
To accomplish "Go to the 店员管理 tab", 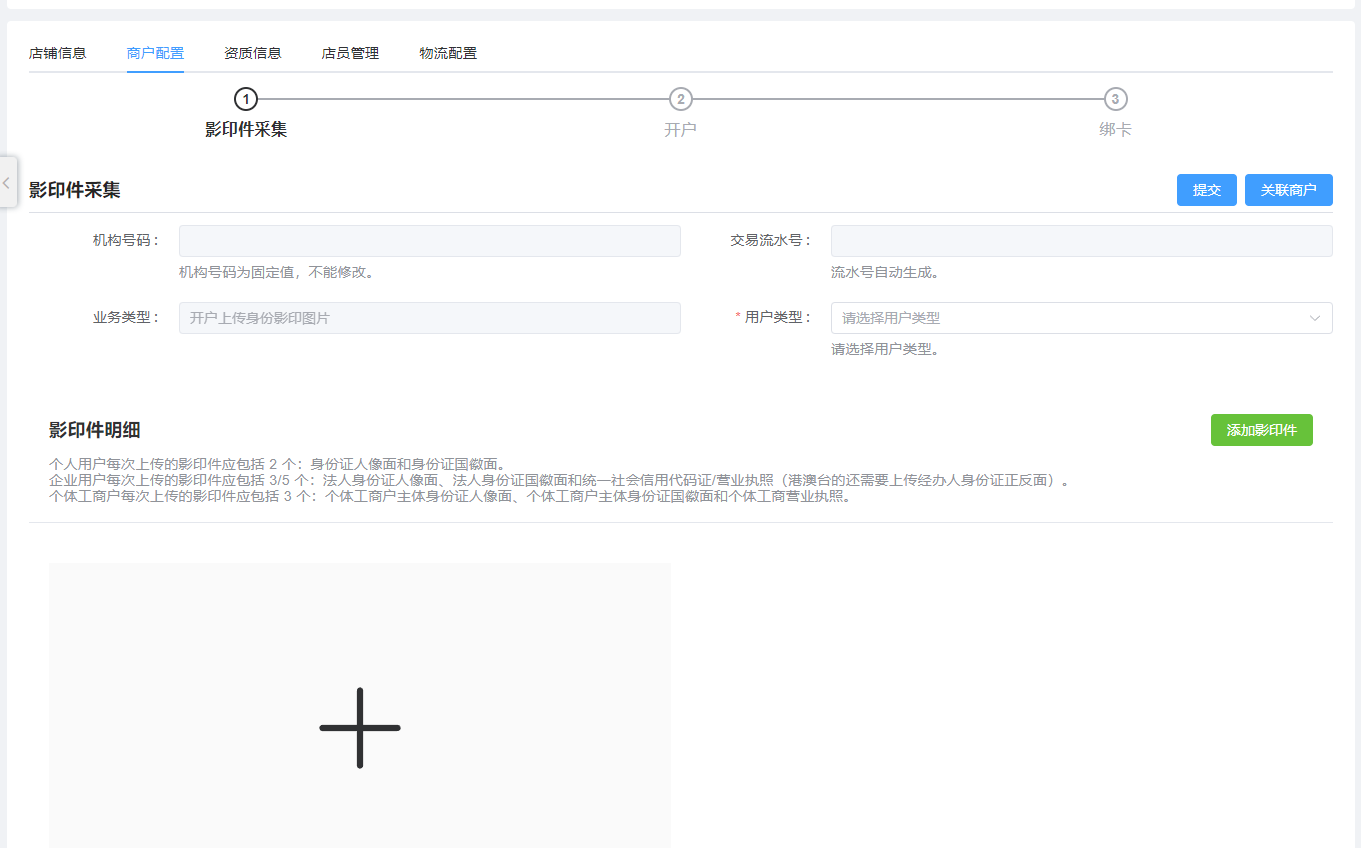I will pyautogui.click(x=350, y=53).
